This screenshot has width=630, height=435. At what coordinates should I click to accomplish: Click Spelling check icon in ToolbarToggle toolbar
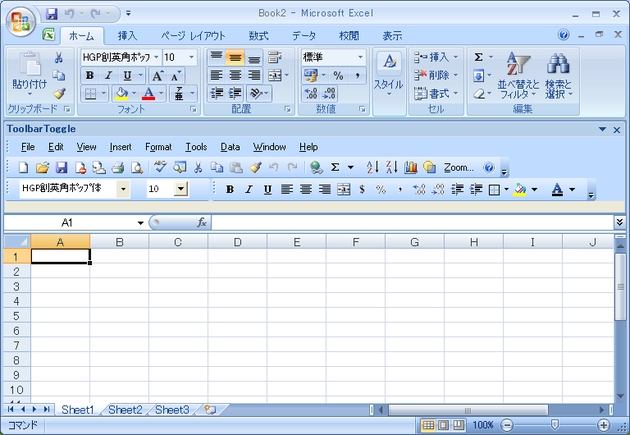coord(160,167)
